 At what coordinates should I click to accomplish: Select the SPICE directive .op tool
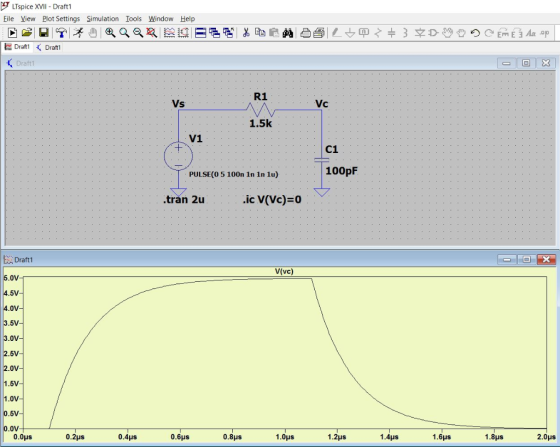click(x=544, y=33)
